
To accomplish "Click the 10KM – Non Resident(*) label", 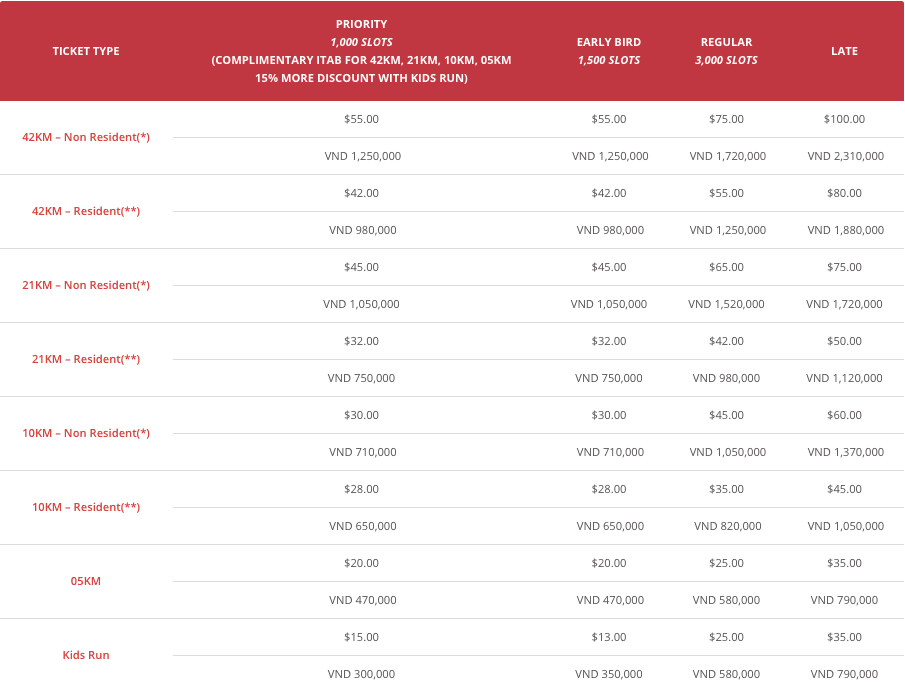I will [86, 433].
